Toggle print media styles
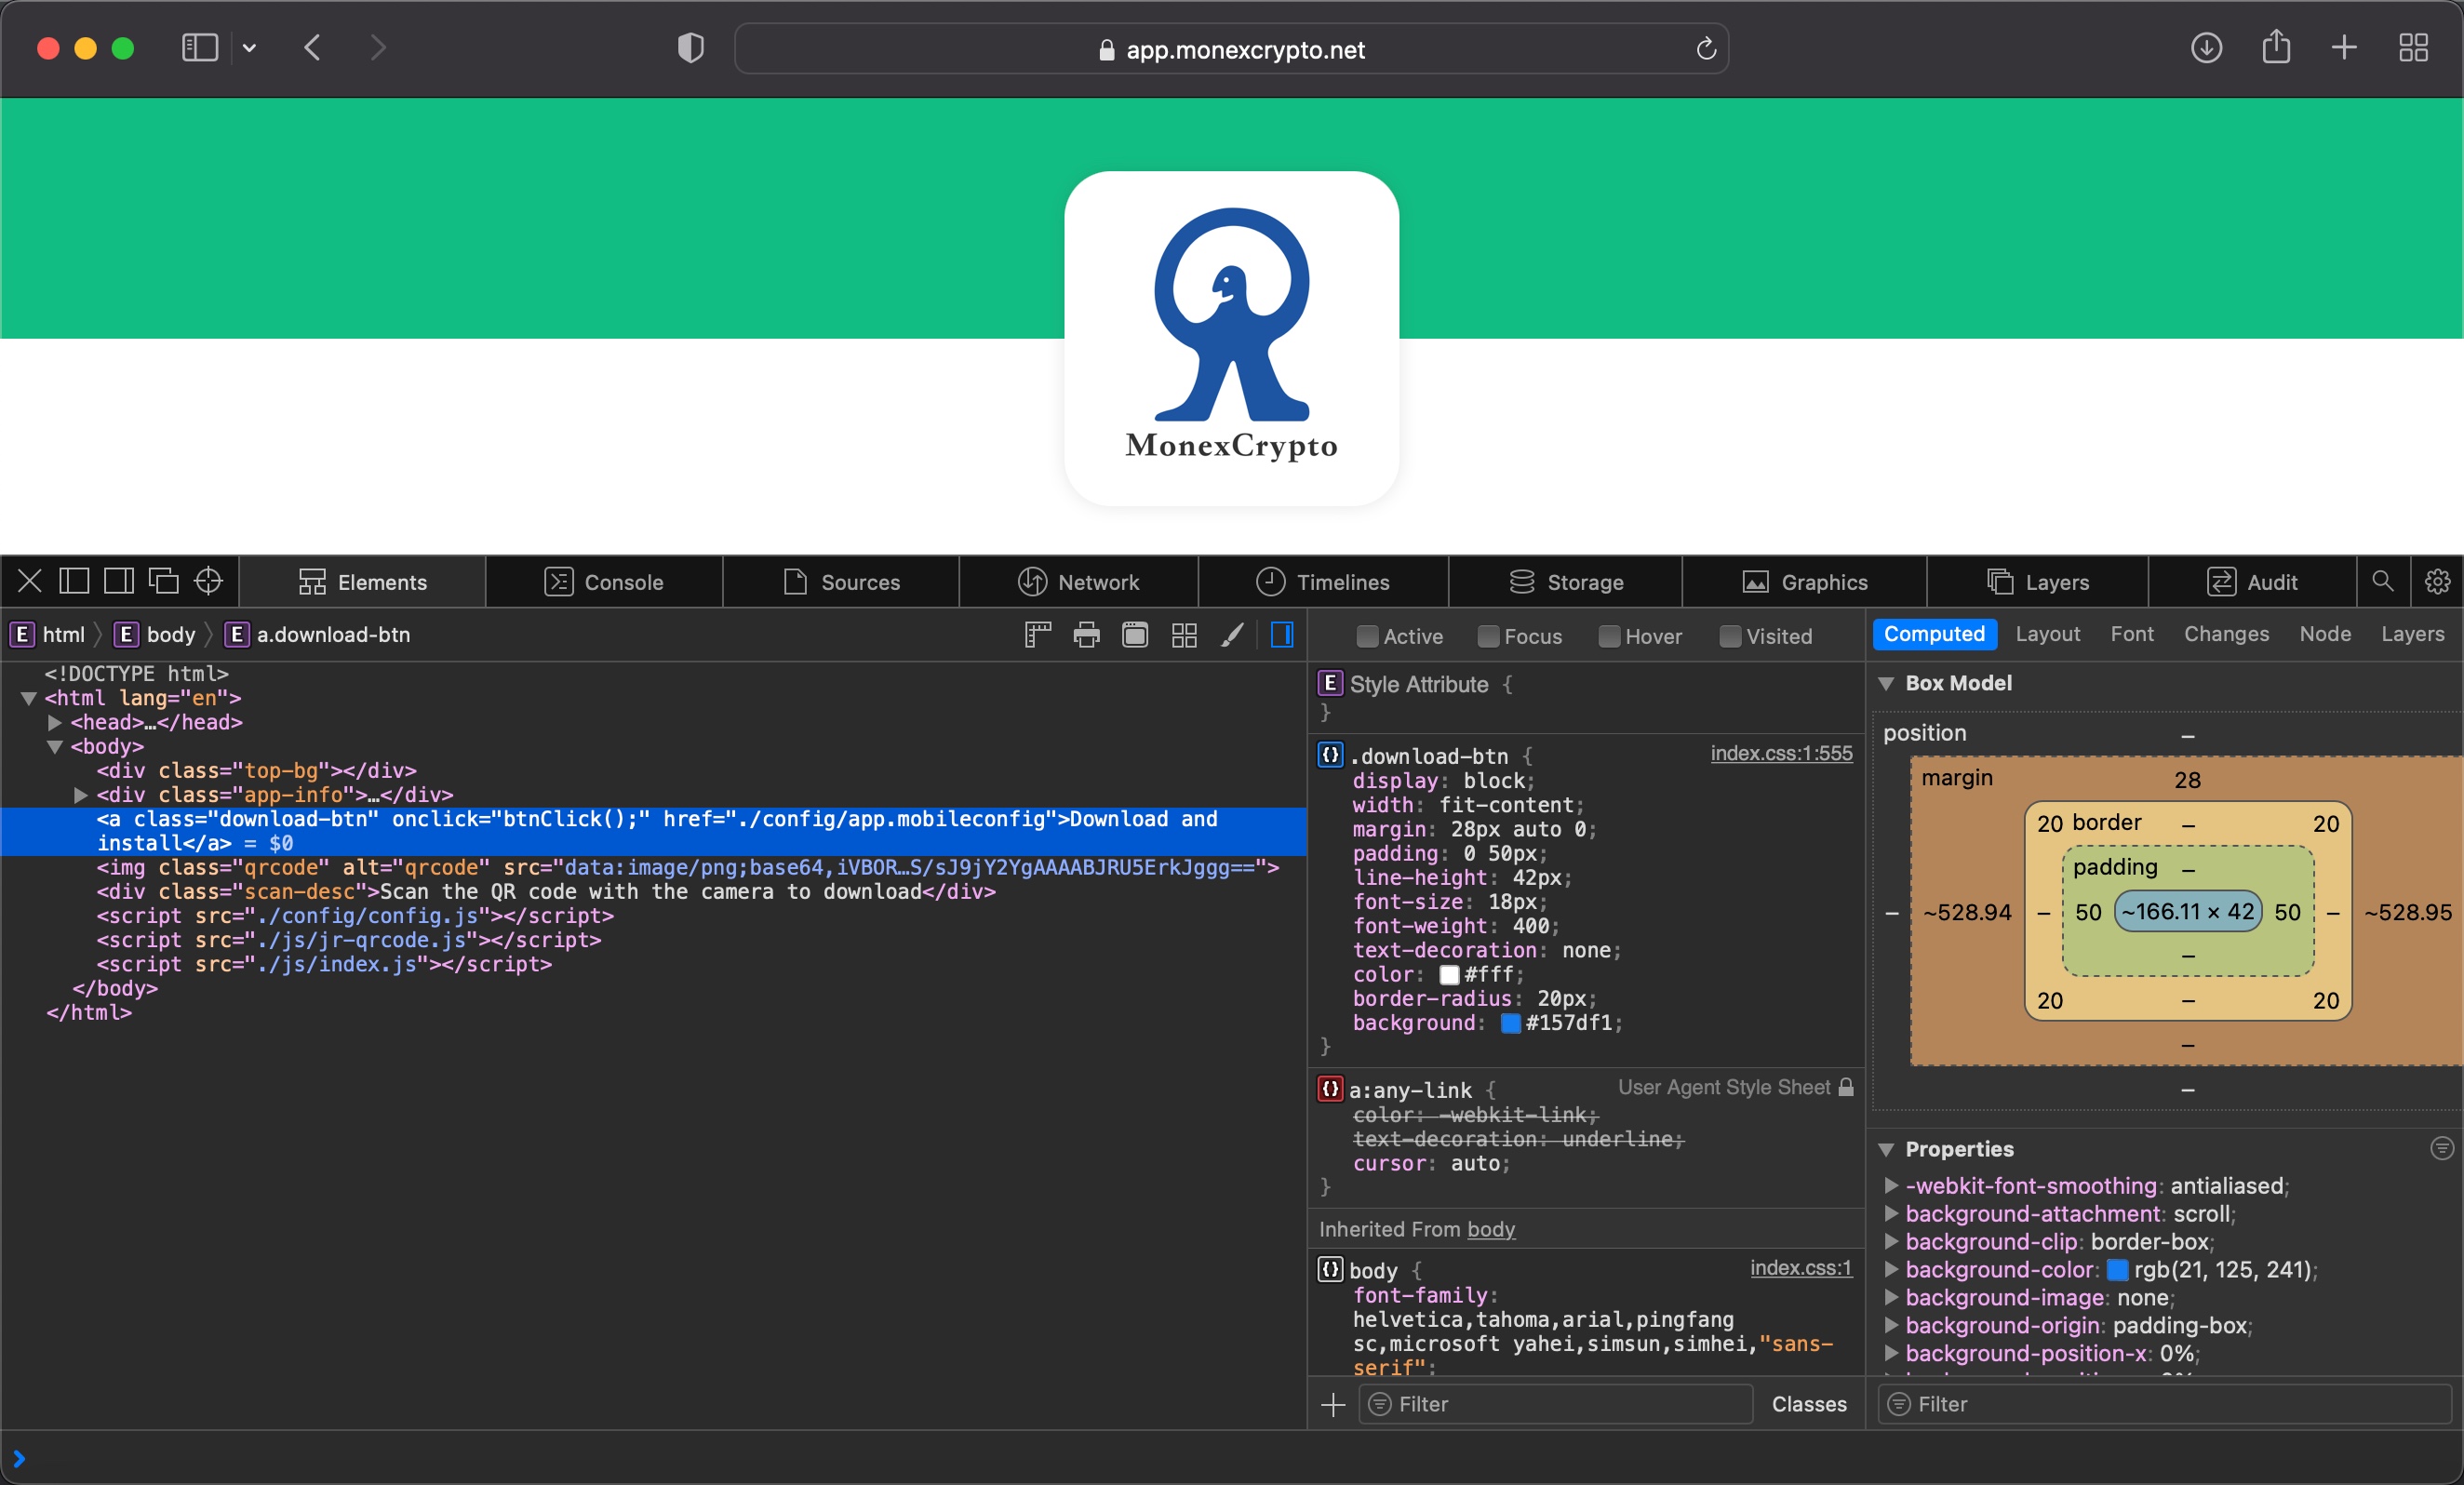 [1086, 635]
